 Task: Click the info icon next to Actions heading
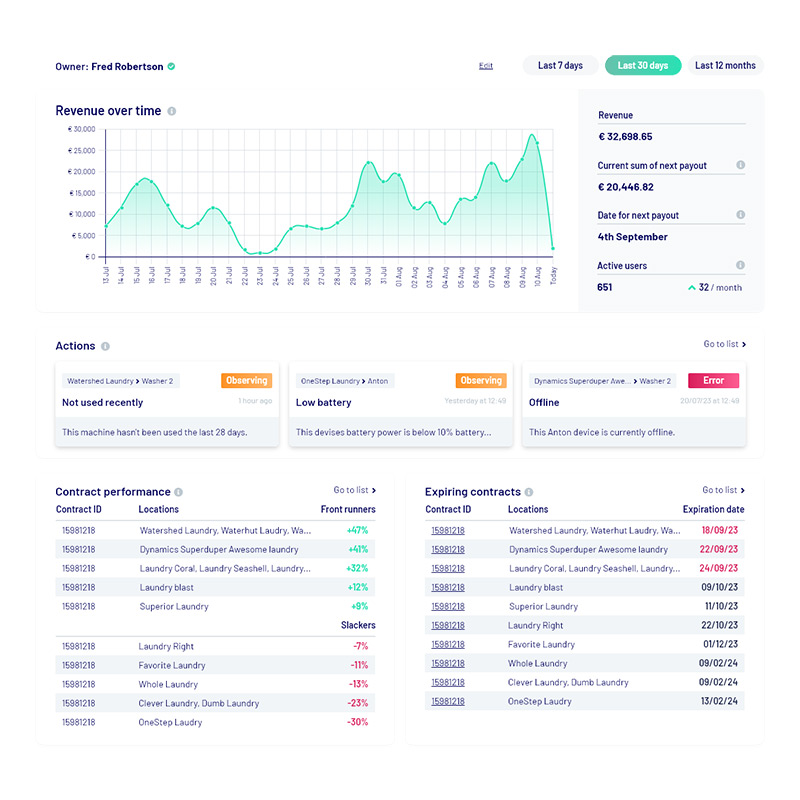(x=105, y=346)
